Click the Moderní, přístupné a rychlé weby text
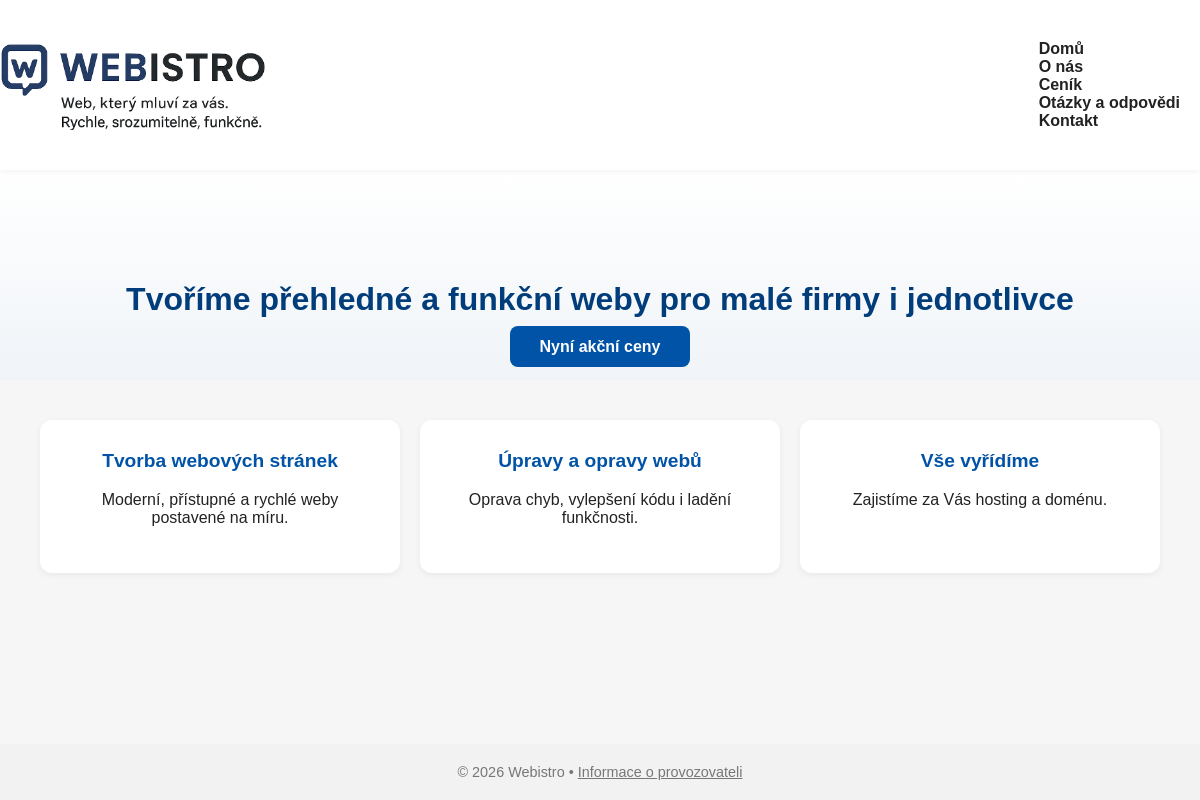The width and height of the screenshot is (1200, 800). coord(219,508)
